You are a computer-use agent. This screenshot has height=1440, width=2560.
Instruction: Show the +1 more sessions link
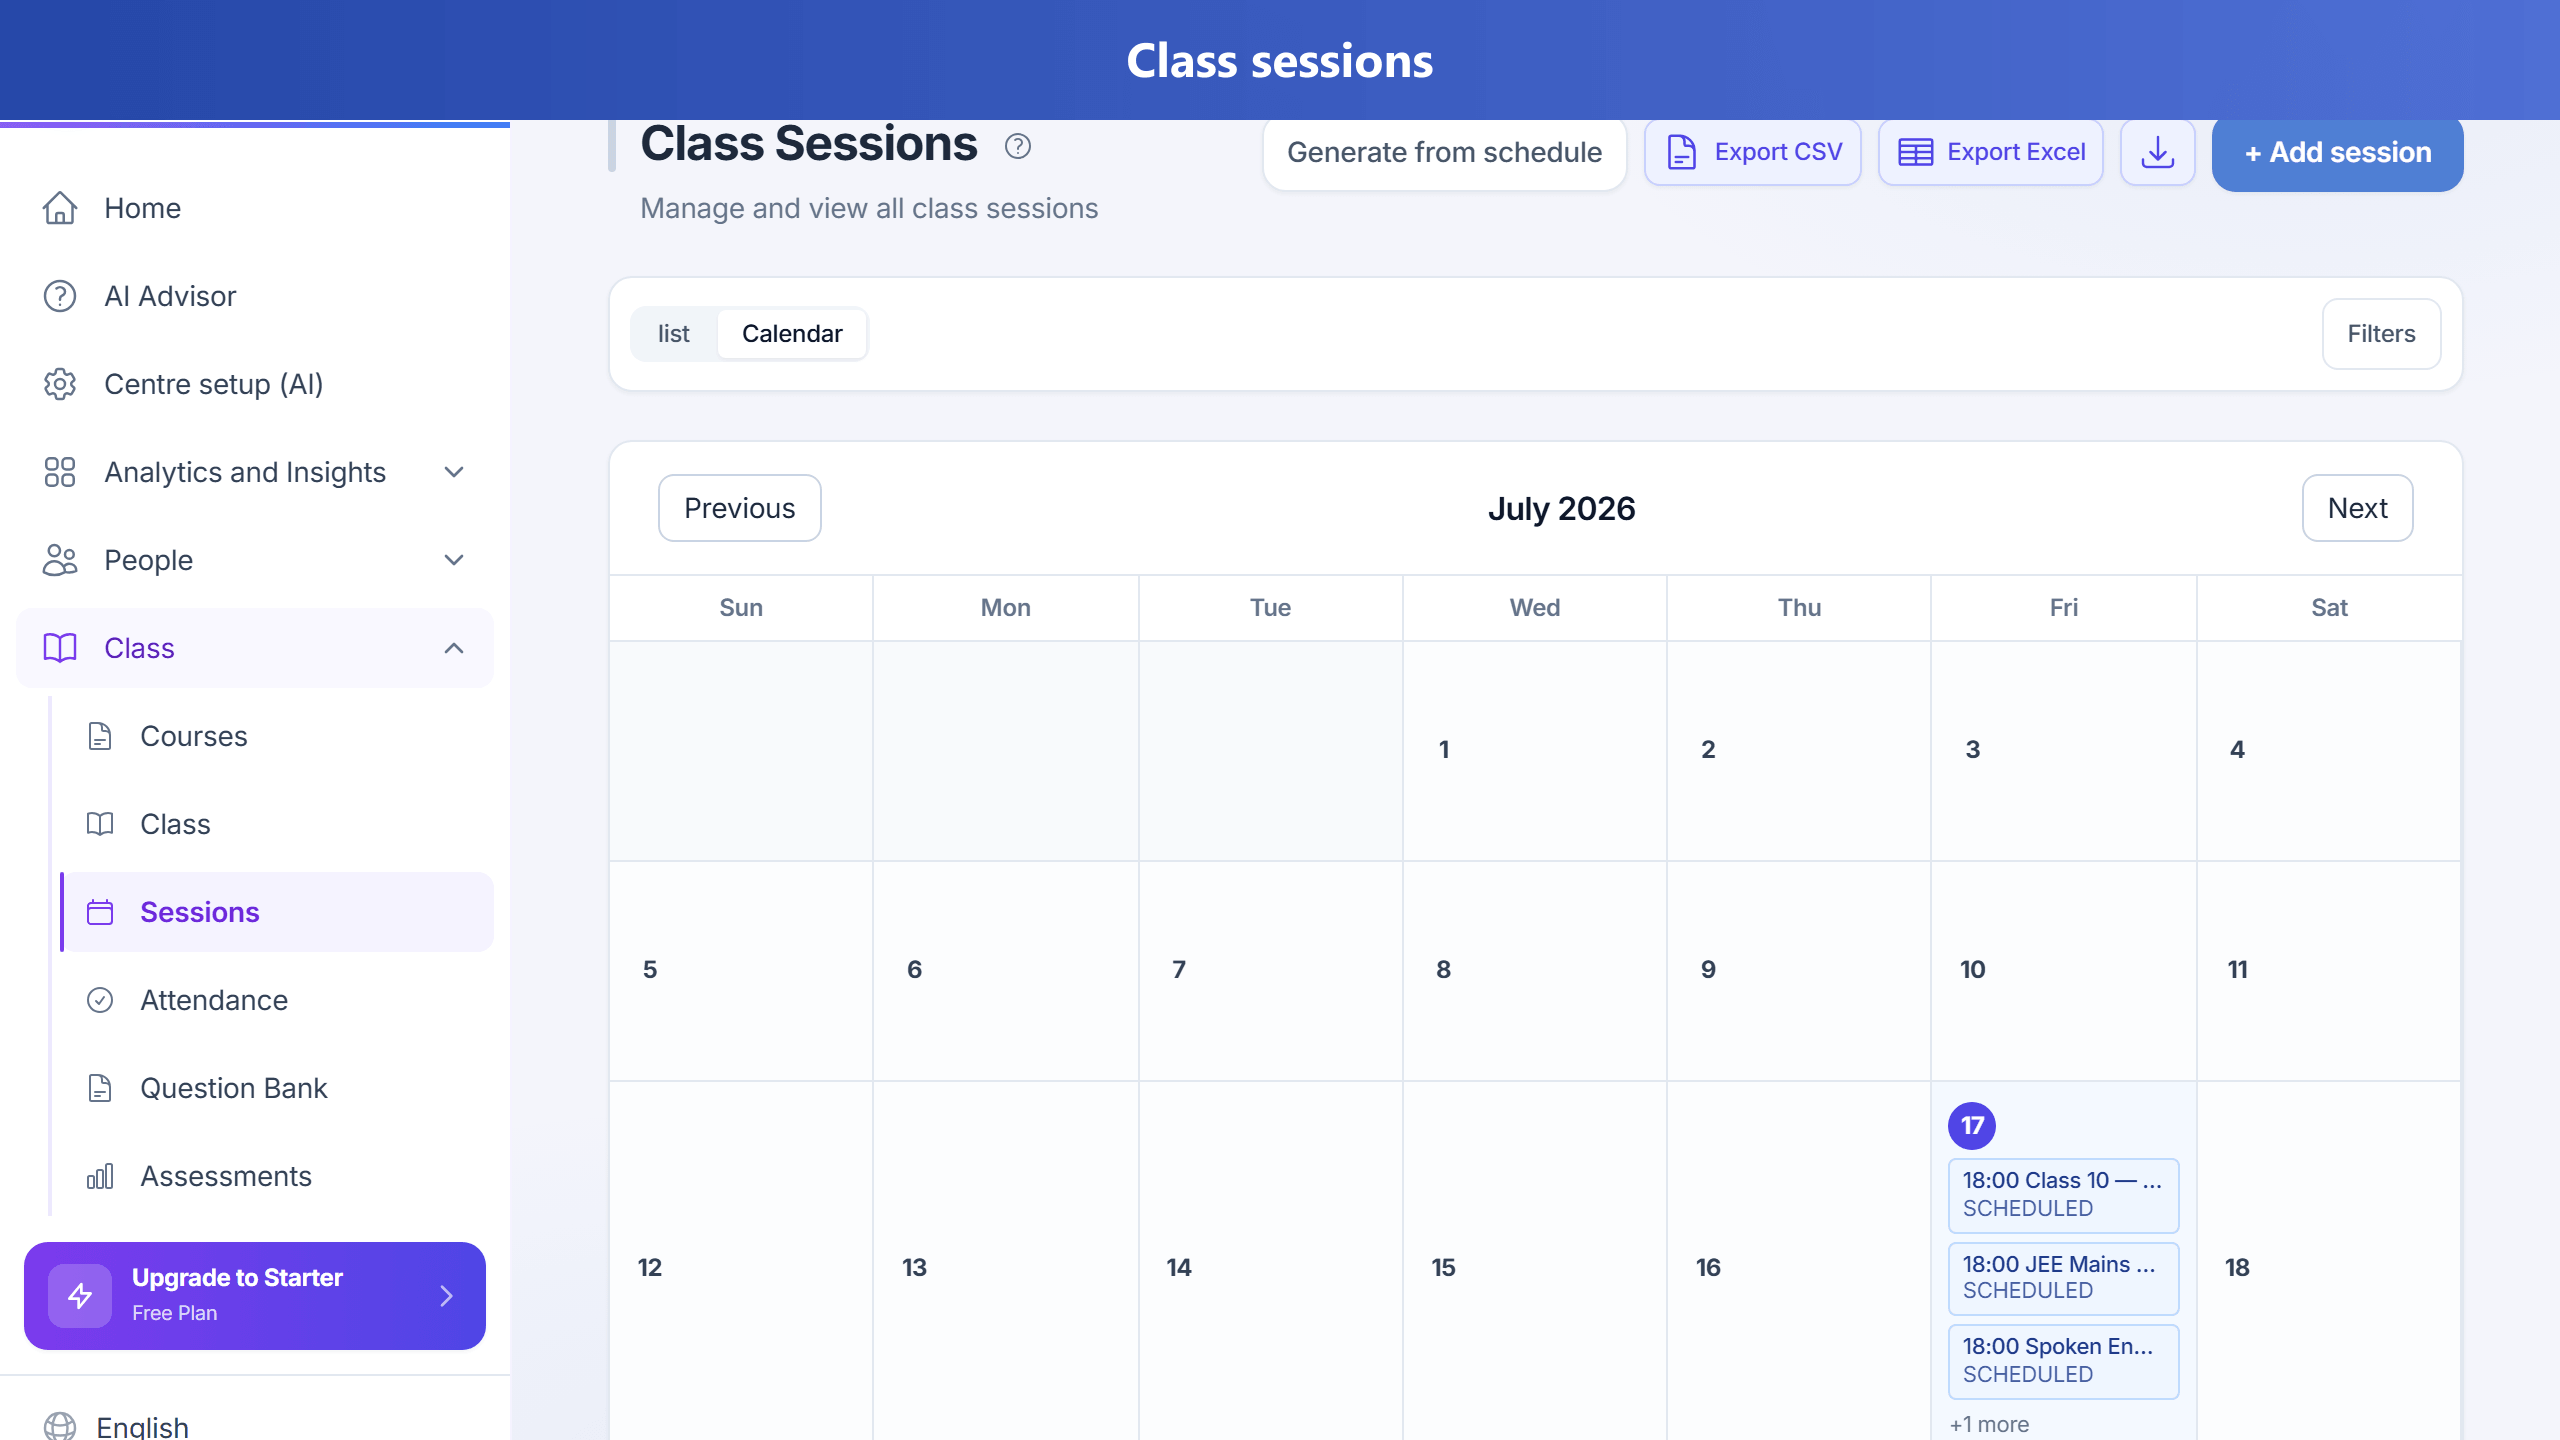[1989, 1424]
